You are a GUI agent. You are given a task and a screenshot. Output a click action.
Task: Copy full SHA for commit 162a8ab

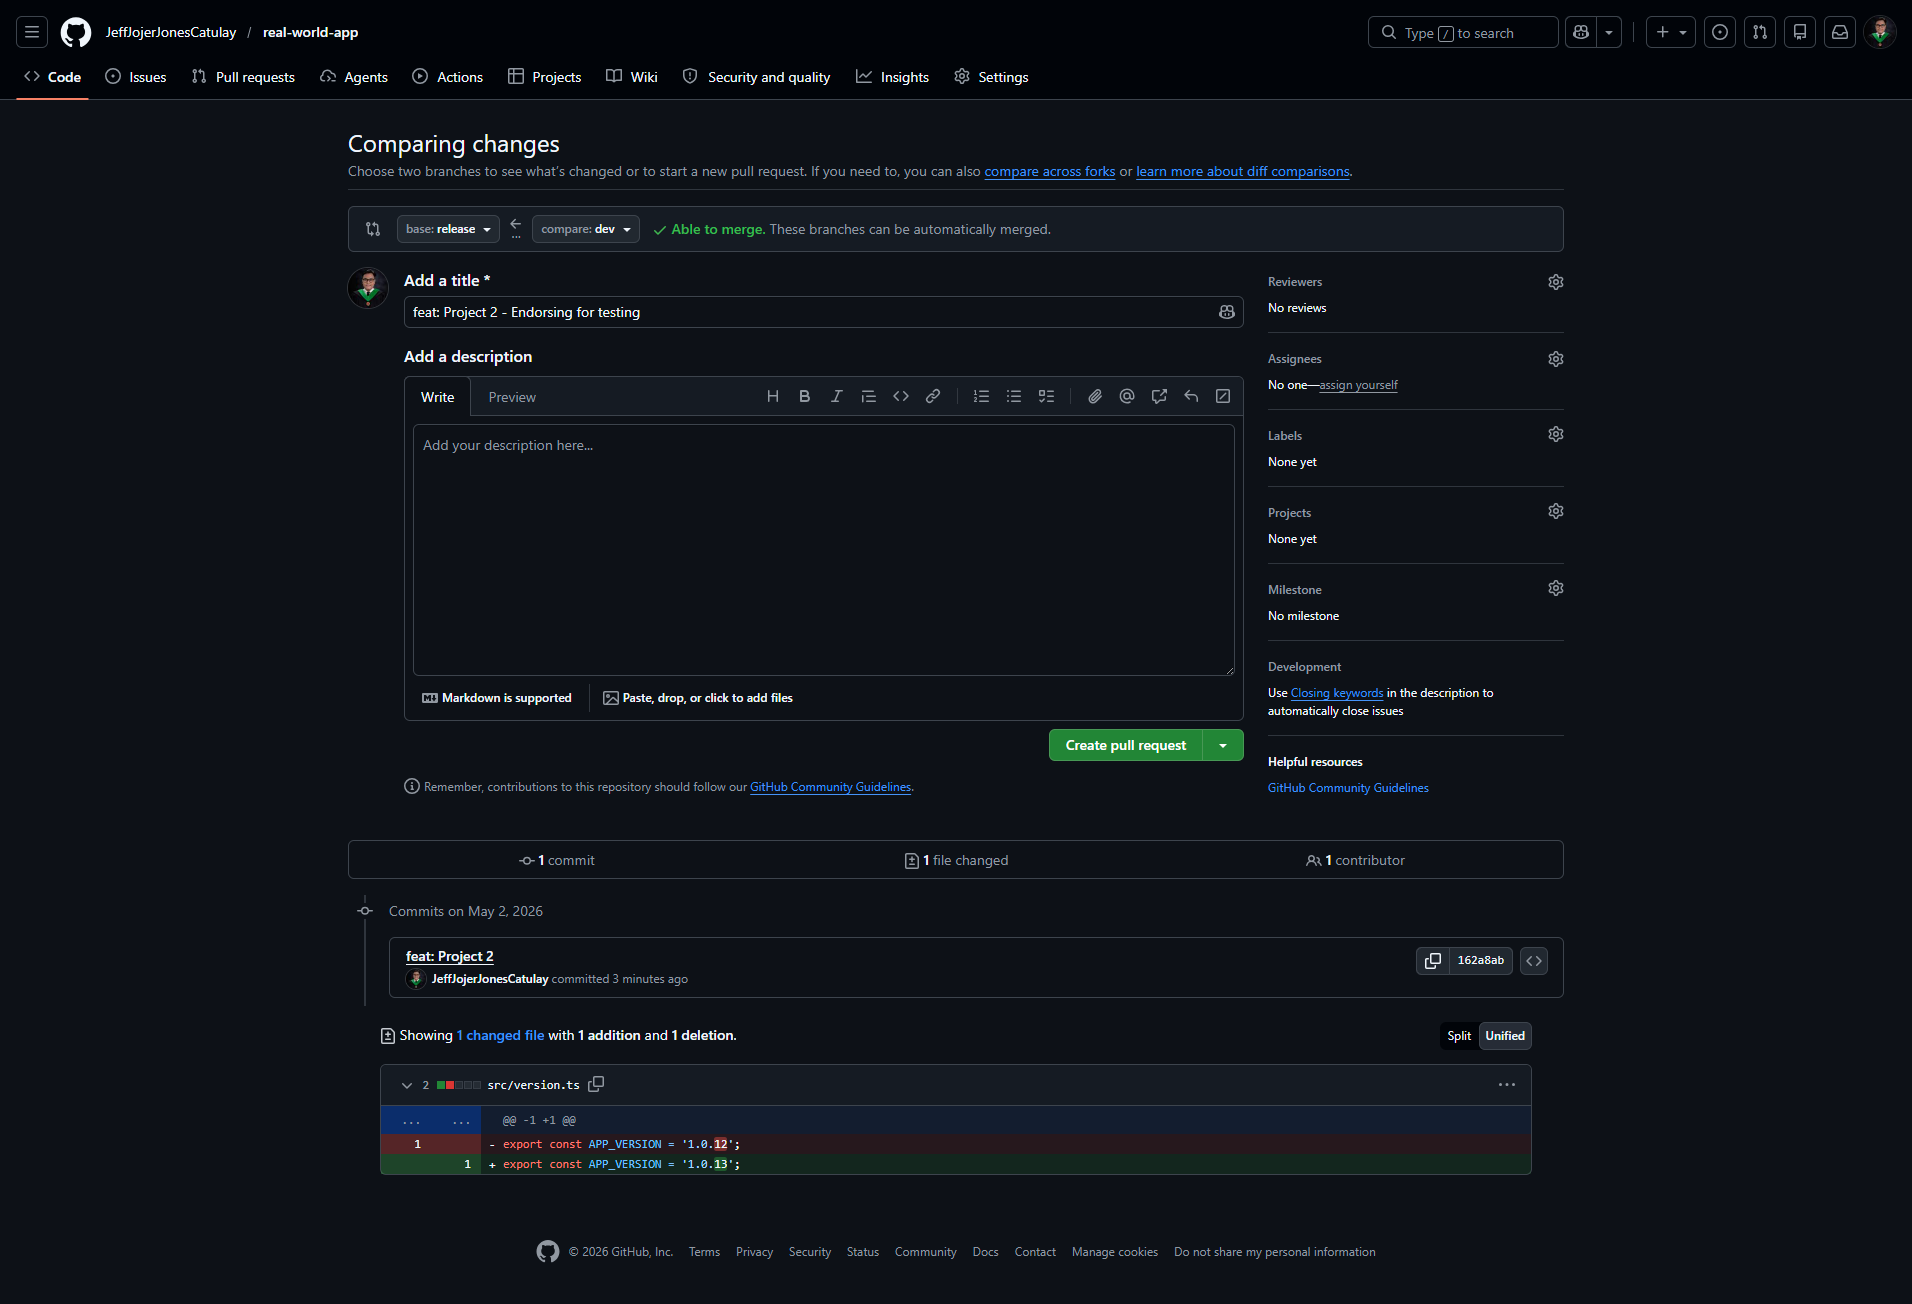click(x=1433, y=961)
